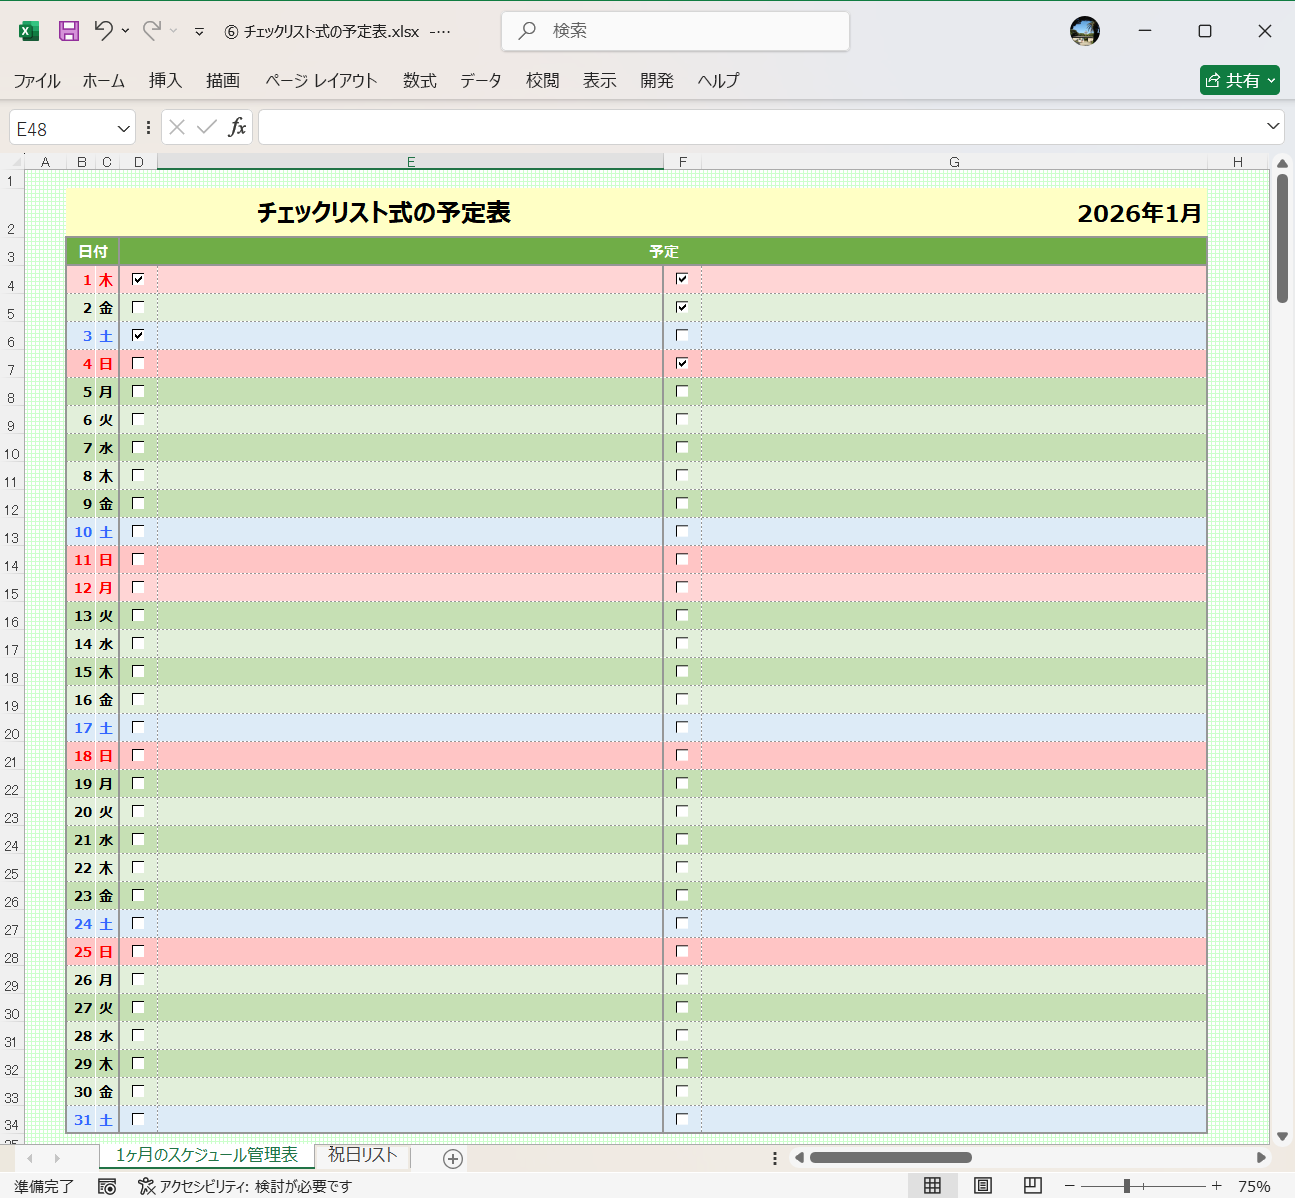Switch to Page Layout view in status bar
Viewport: 1295px width, 1198px height.
click(982, 1185)
